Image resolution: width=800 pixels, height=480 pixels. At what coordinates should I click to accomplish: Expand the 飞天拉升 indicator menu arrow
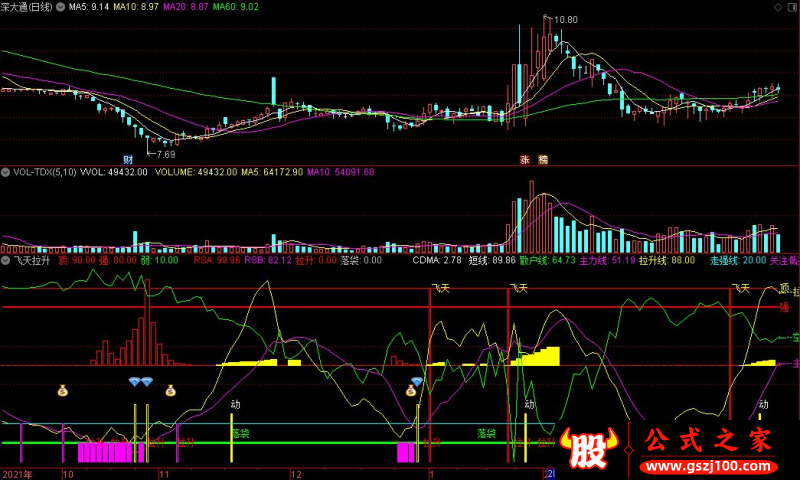[x=6, y=260]
